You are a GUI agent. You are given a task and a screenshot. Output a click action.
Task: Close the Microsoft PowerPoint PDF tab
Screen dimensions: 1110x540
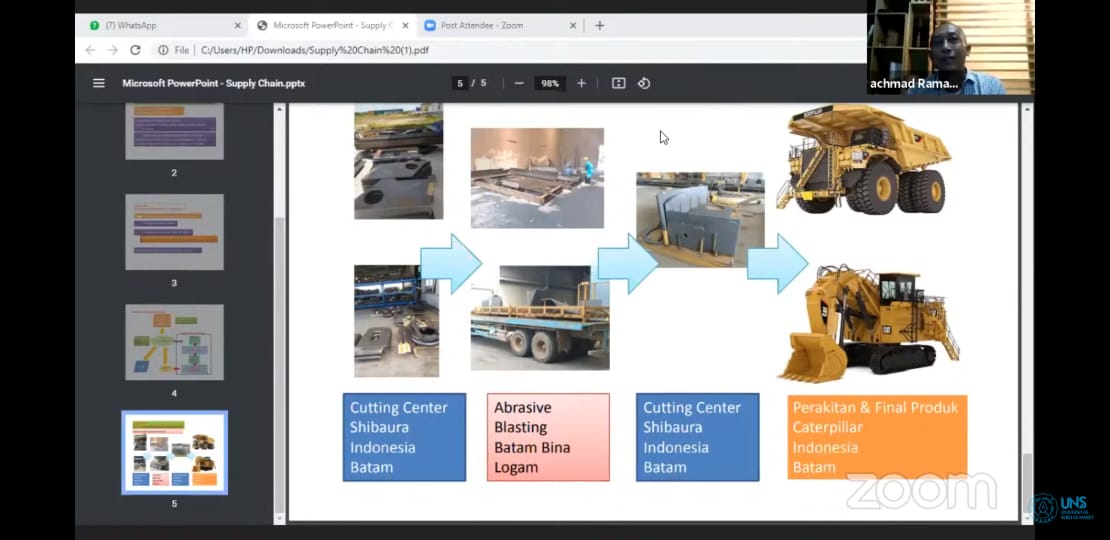coord(405,25)
